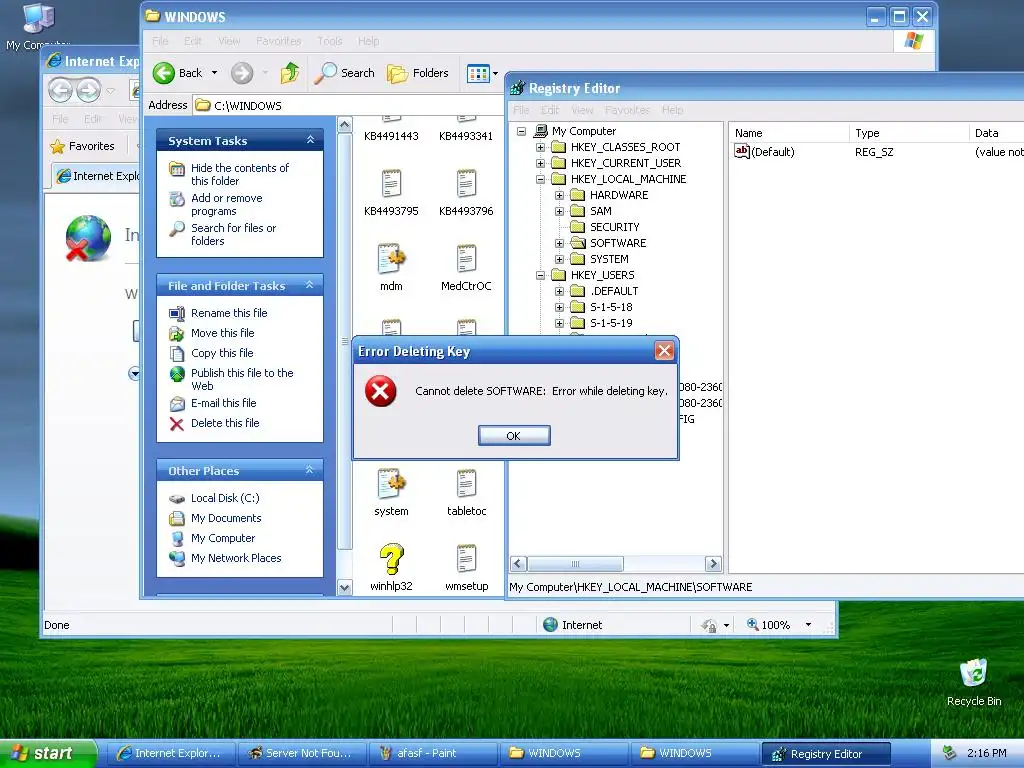Click Copy this file
The width and height of the screenshot is (1024, 768).
(221, 353)
